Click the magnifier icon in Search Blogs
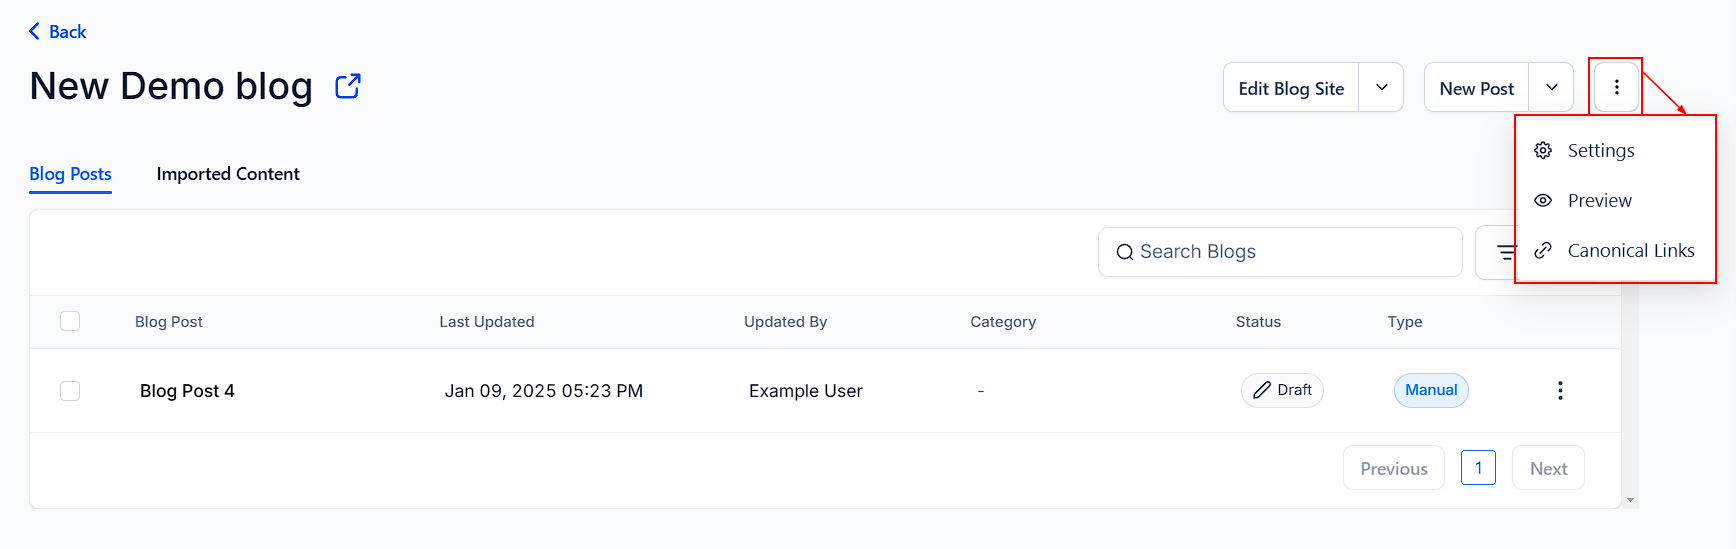The width and height of the screenshot is (1736, 549). pos(1125,252)
